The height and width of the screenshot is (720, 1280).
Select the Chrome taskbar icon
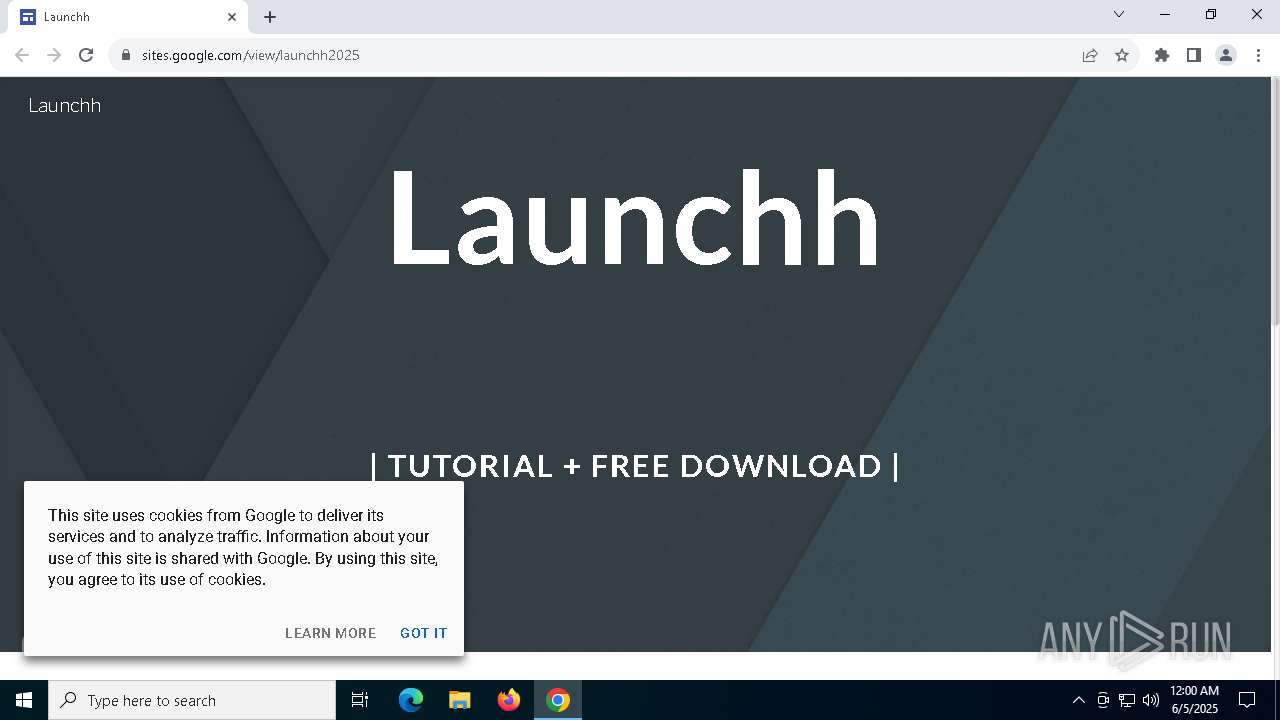click(x=558, y=700)
